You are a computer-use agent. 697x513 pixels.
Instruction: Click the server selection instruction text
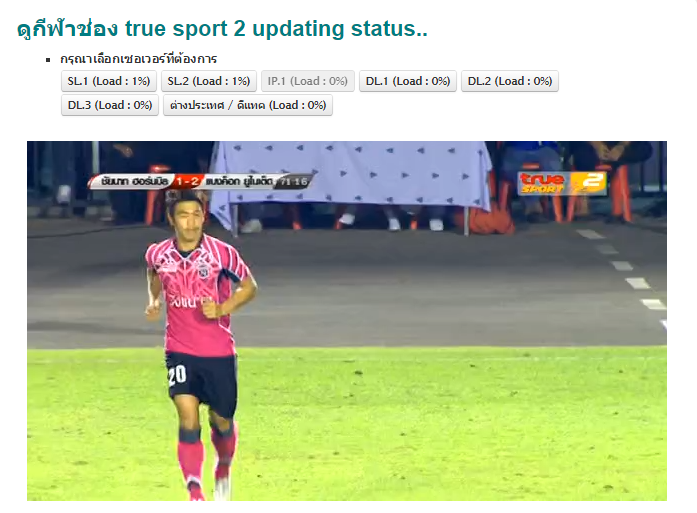click(x=139, y=59)
